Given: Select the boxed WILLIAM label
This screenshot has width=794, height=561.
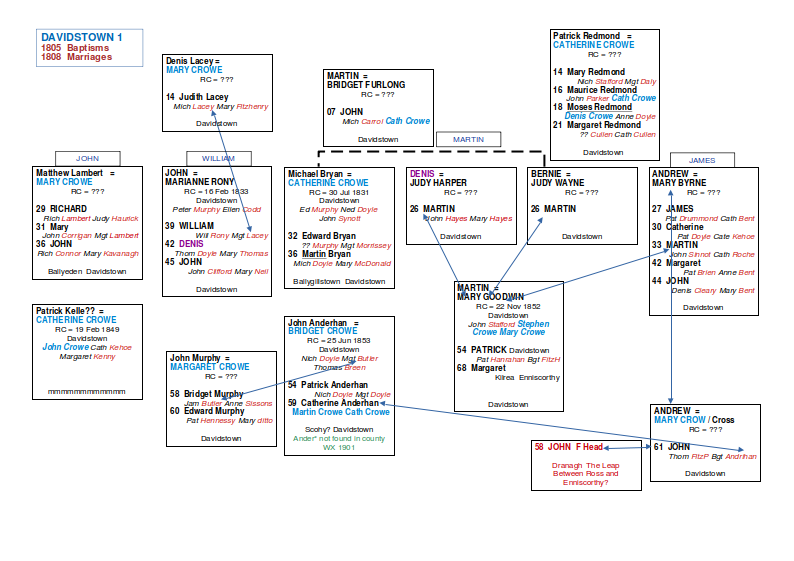Looking at the screenshot, I should (217, 158).
